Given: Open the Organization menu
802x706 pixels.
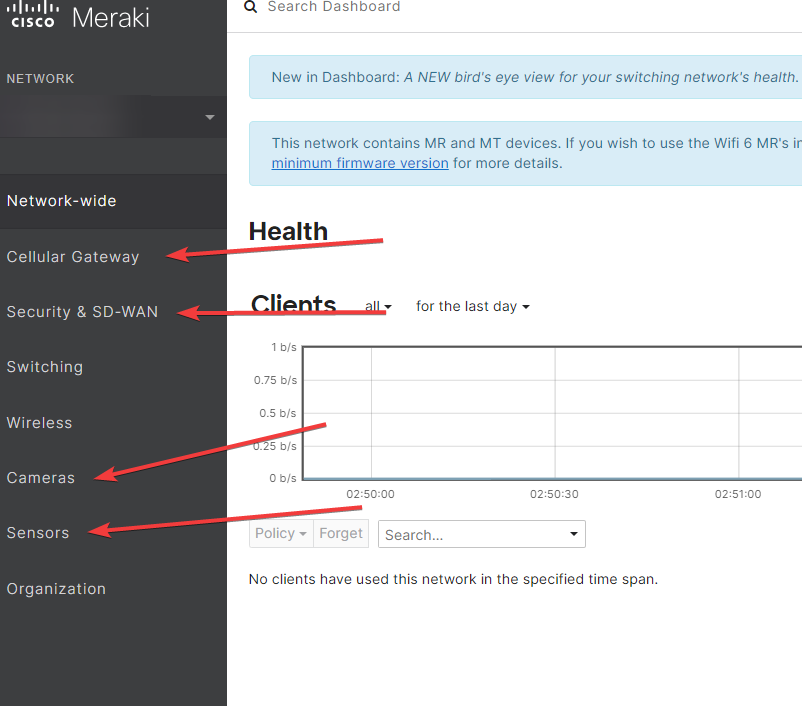Looking at the screenshot, I should 56,589.
